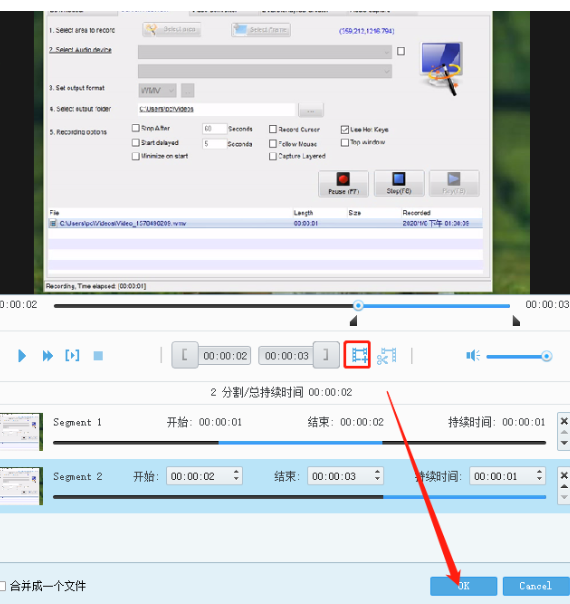Remove Segment 1 with its X icon
The width and height of the screenshot is (570, 604).
point(564,421)
